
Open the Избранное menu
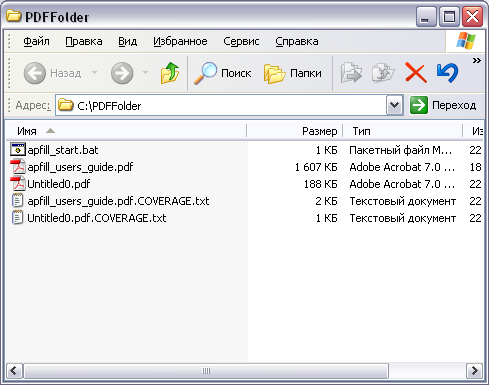click(x=180, y=41)
